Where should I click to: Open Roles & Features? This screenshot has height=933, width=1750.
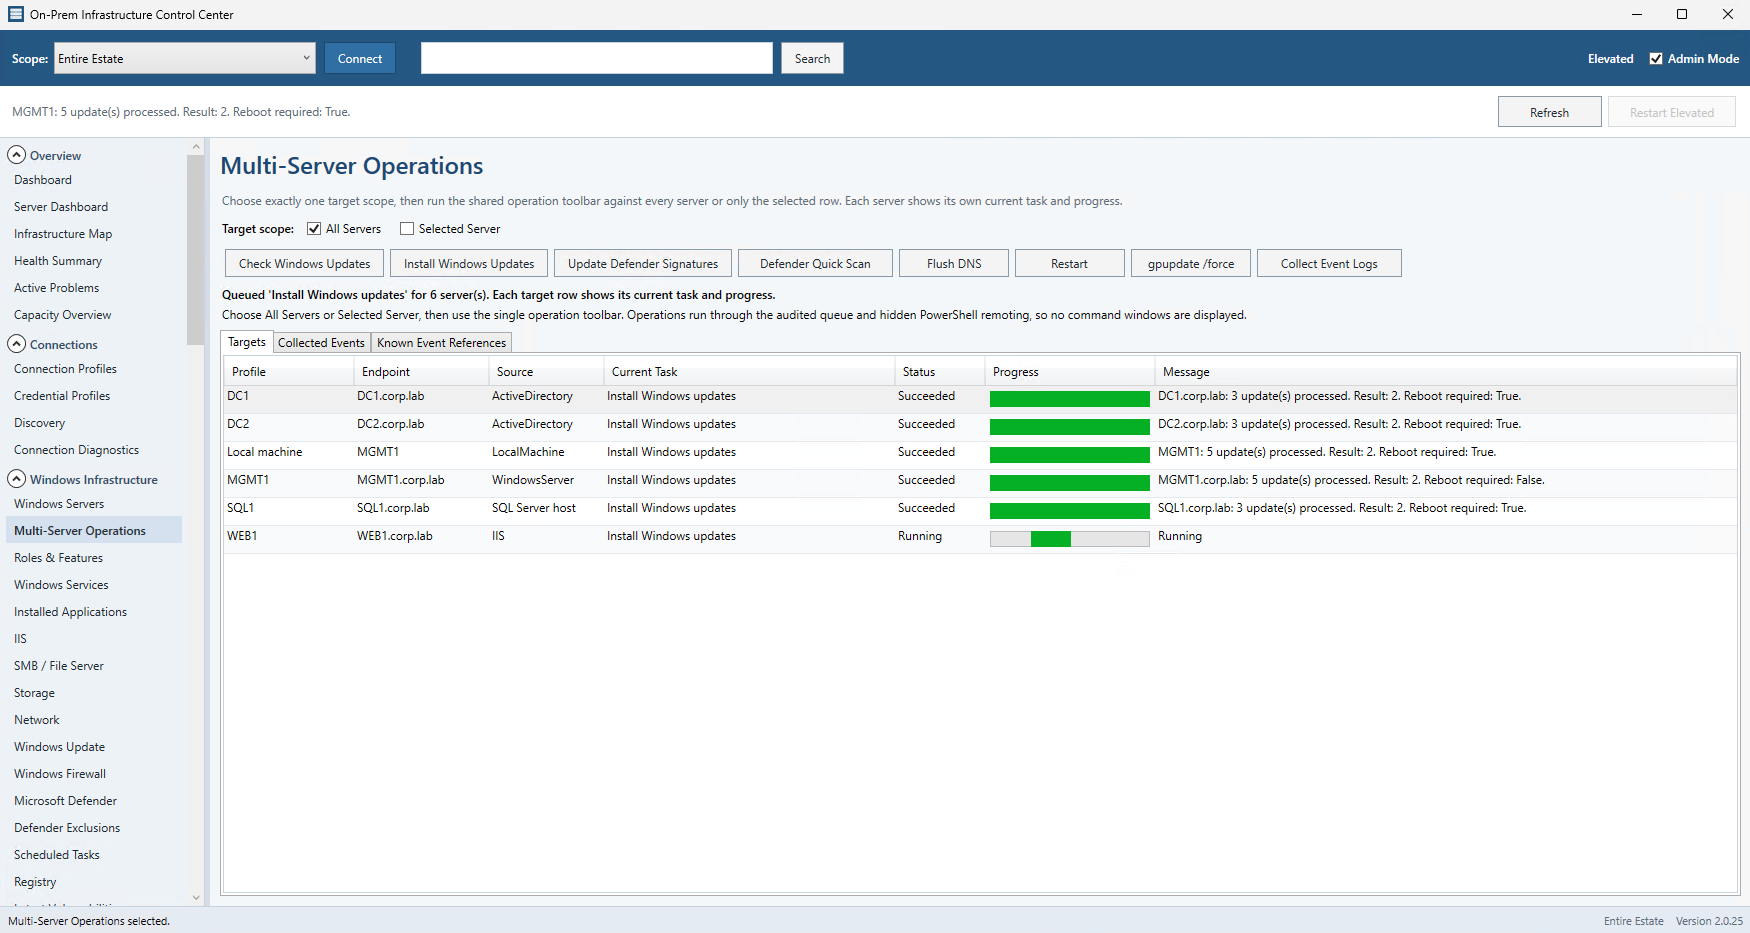click(x=58, y=558)
